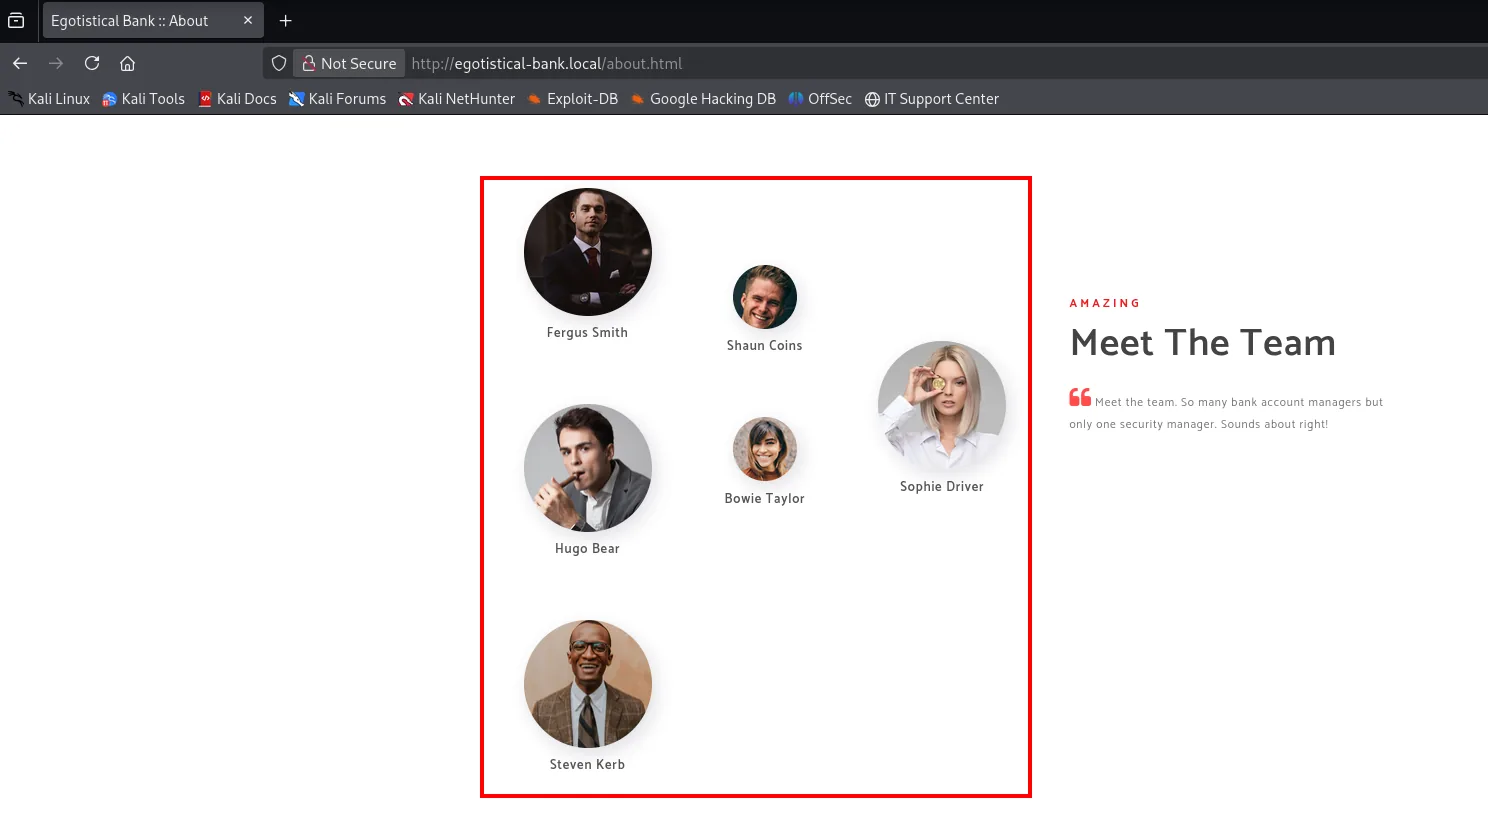Open the OffSec bookmark

(820, 99)
